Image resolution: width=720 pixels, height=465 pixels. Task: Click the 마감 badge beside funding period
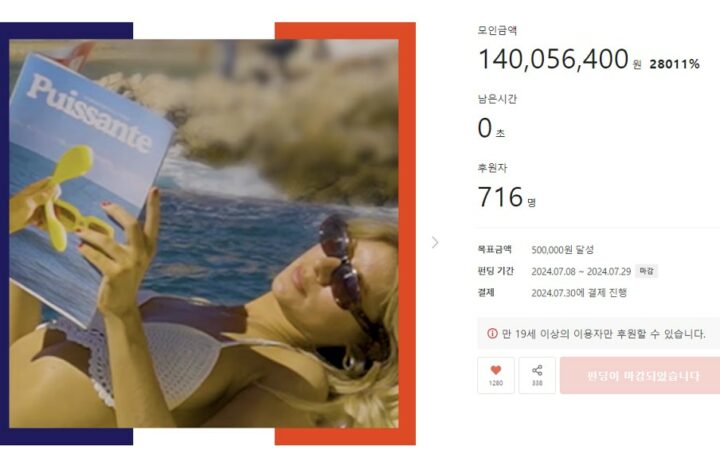647,271
